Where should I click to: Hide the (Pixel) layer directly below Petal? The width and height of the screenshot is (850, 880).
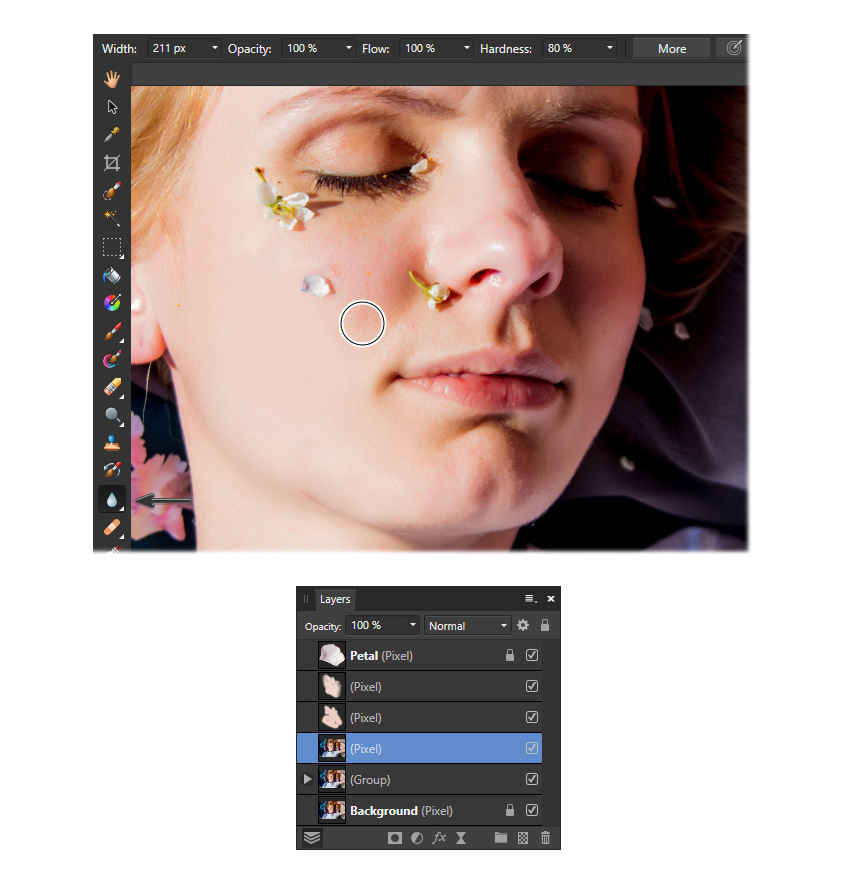[532, 686]
